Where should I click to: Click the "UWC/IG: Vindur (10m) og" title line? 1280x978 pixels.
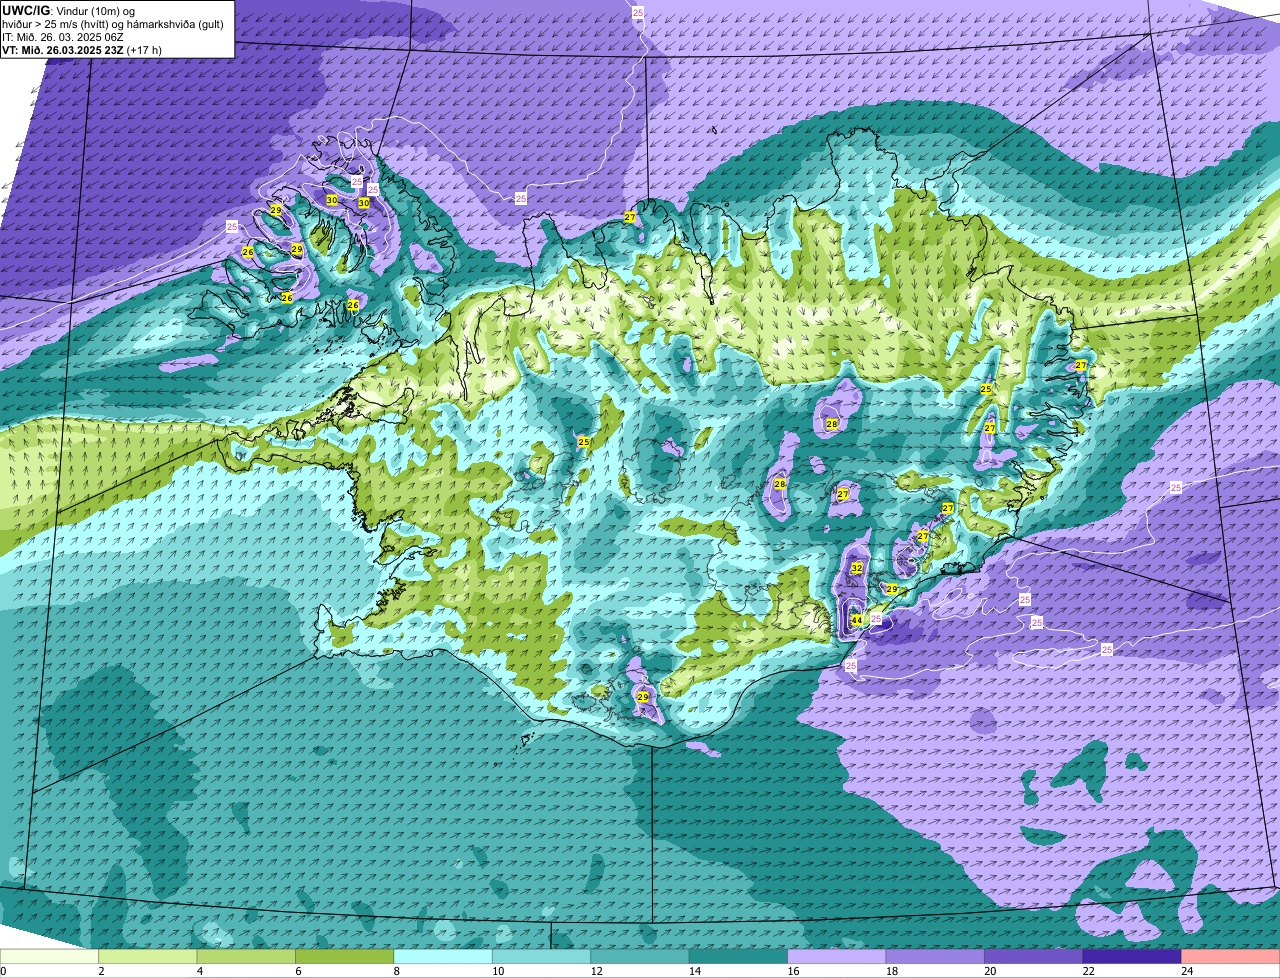[x=68, y=10]
